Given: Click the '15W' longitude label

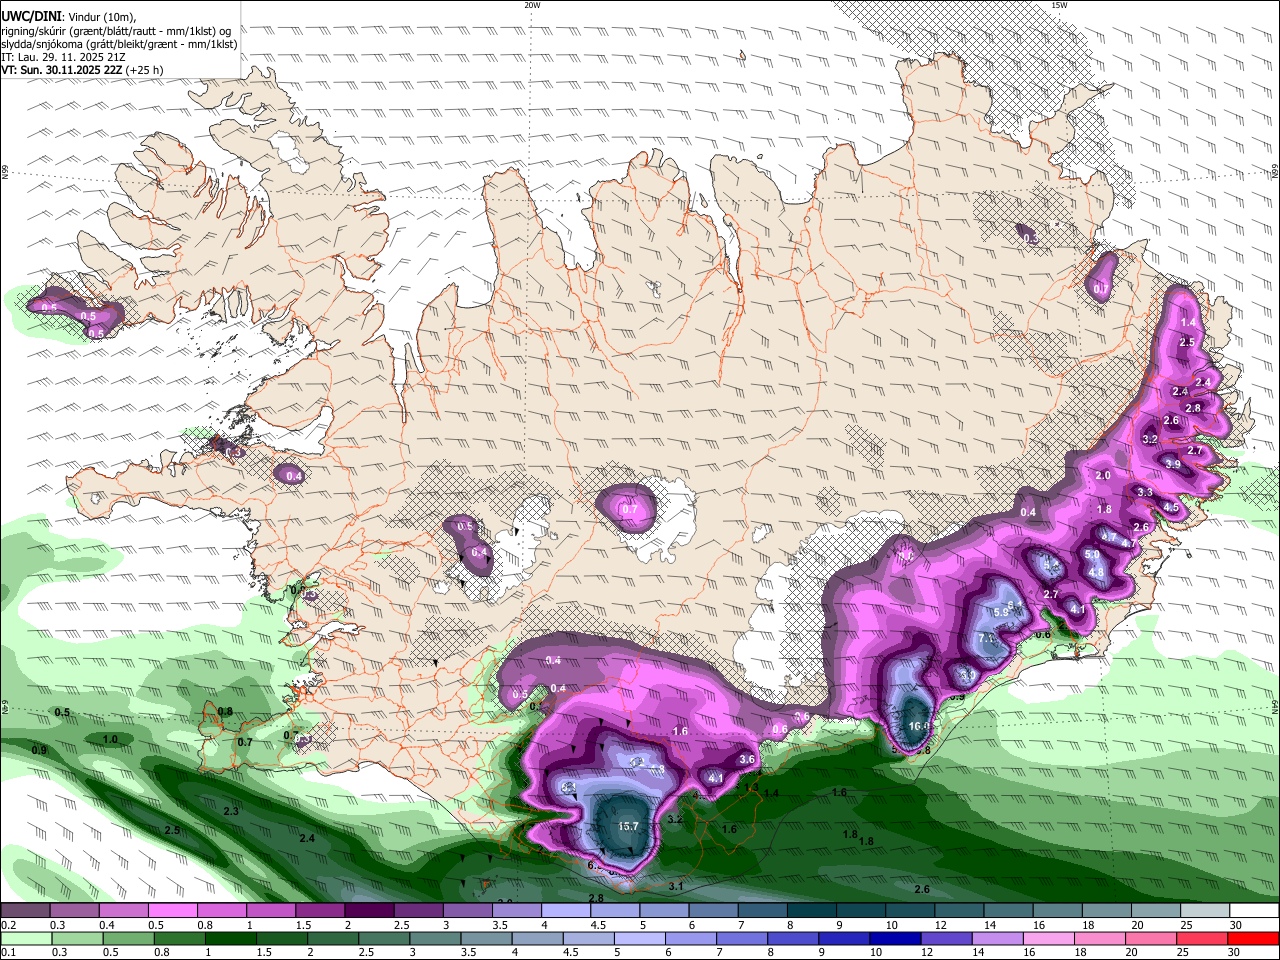Looking at the screenshot, I should click(x=1059, y=5).
